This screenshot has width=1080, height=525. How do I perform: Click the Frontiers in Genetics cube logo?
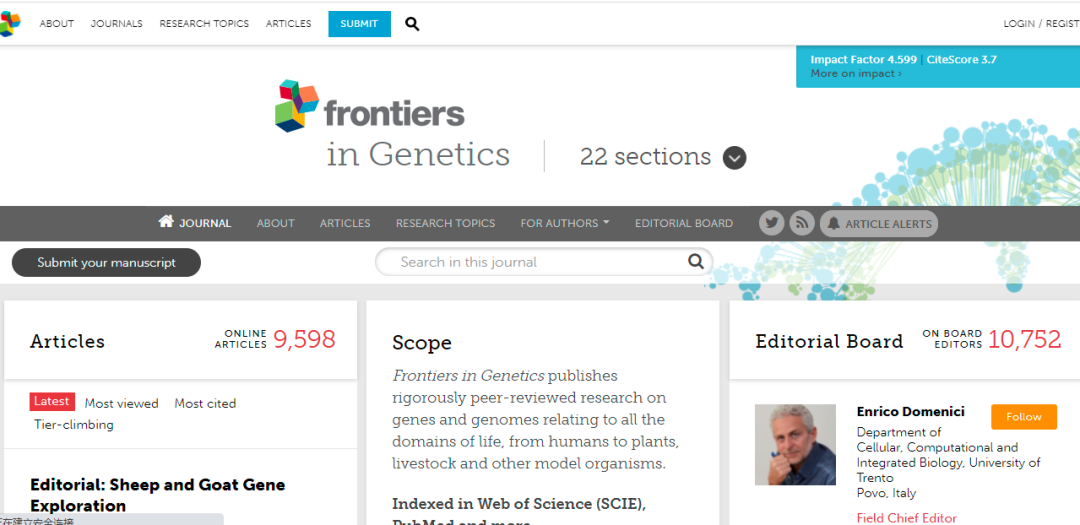coord(297,106)
